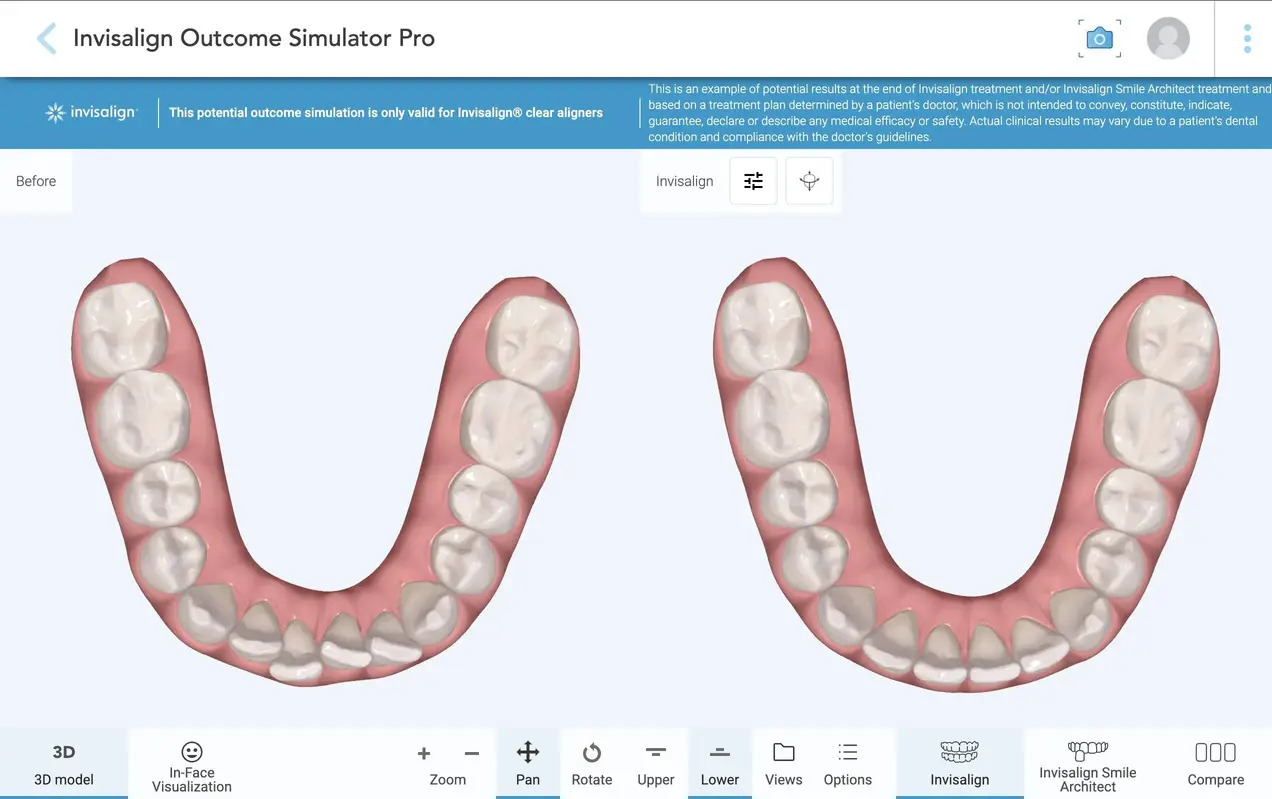Expand the Views folder menu
Screen dimensions: 1272x799
(784, 764)
